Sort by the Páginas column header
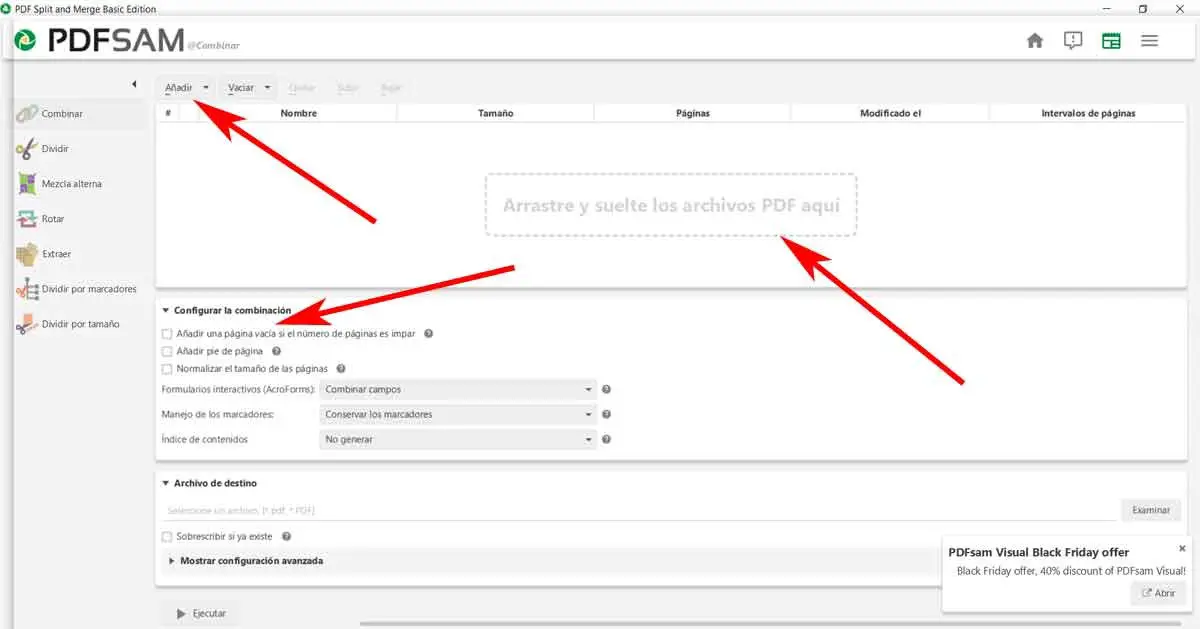 [x=692, y=113]
